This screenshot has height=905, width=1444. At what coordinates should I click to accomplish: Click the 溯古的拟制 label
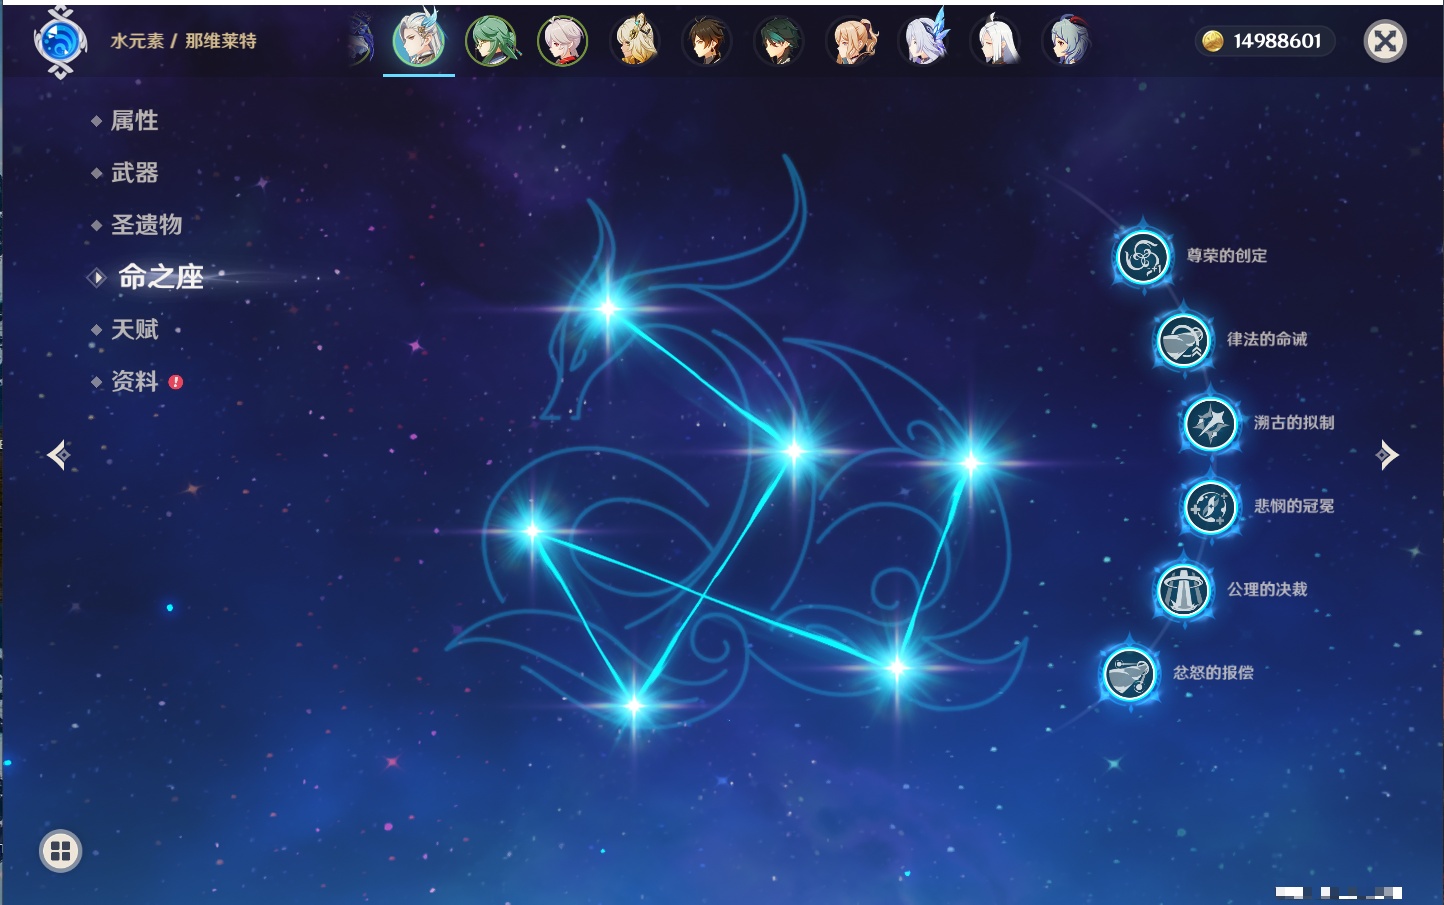coord(1294,422)
